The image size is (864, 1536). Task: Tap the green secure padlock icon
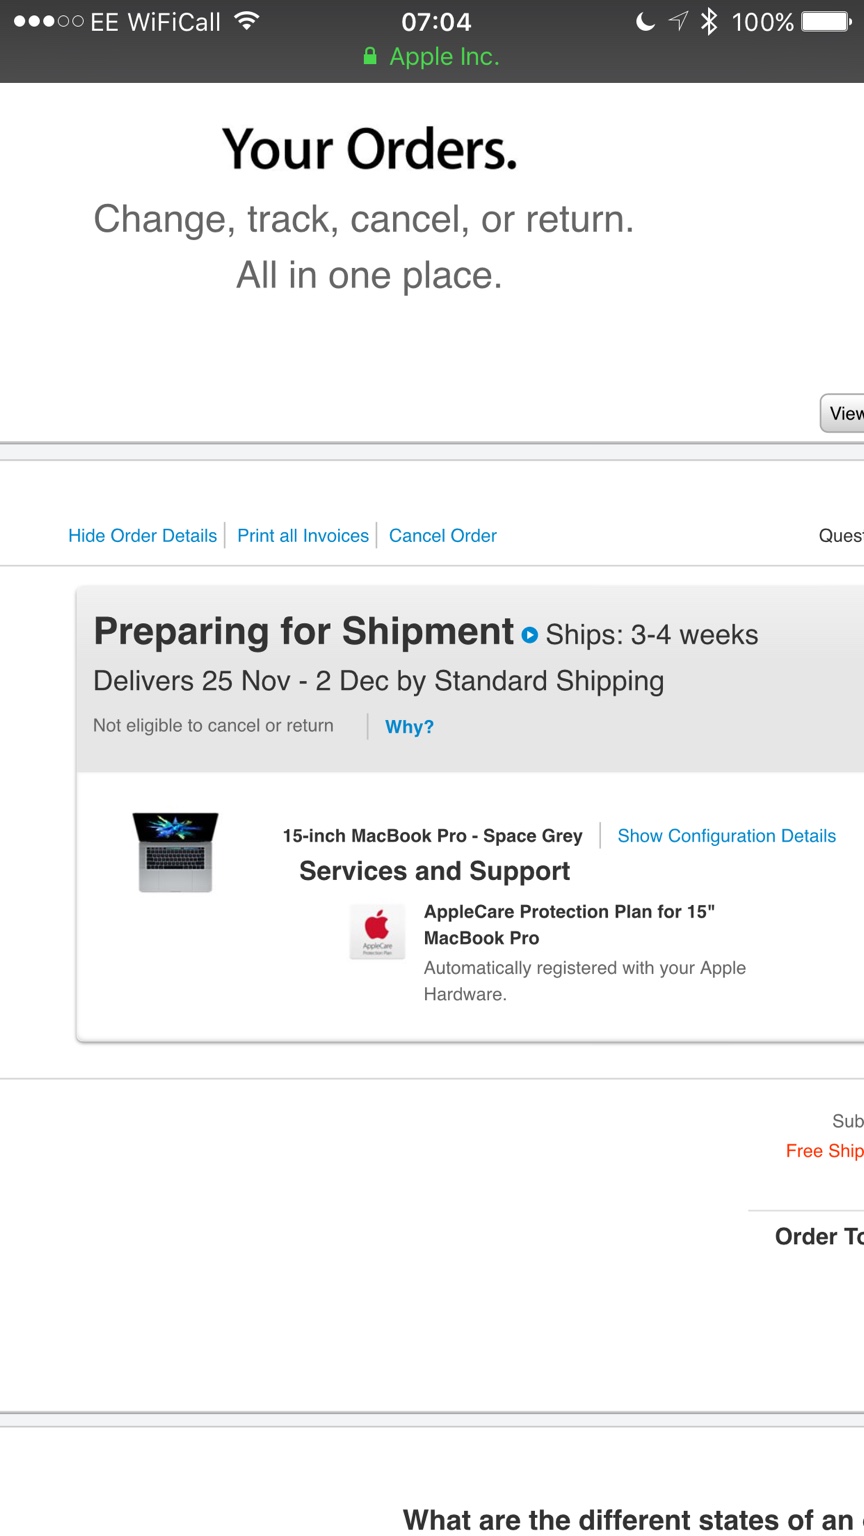click(370, 56)
